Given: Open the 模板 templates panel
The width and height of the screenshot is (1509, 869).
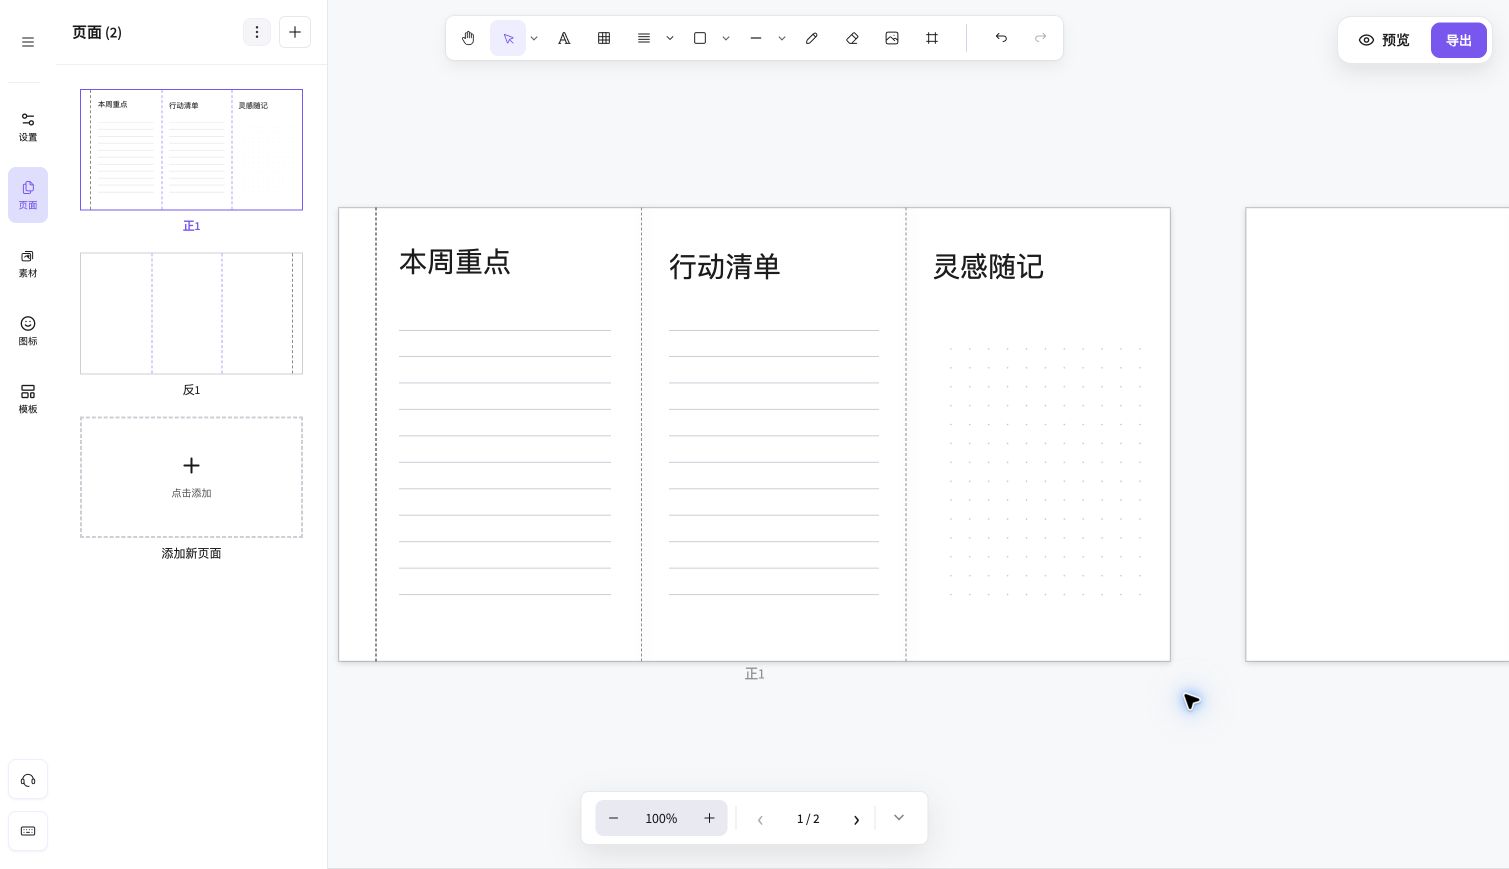Looking at the screenshot, I should [28, 399].
